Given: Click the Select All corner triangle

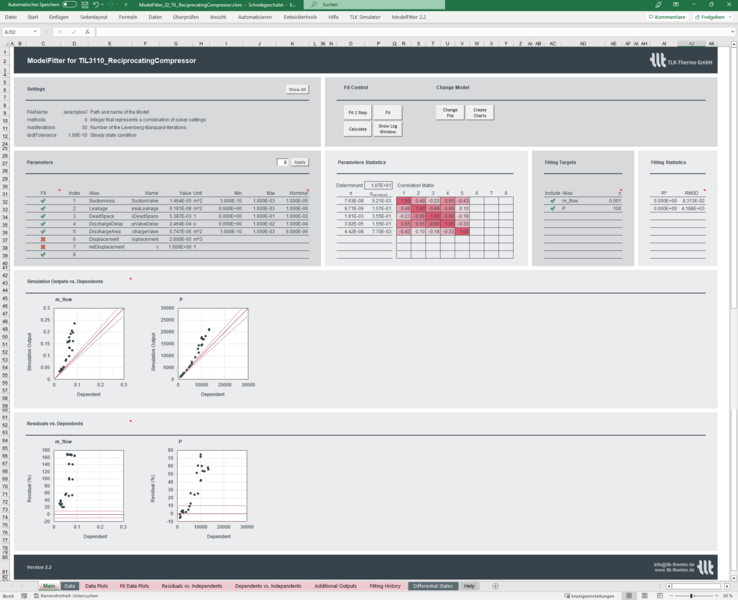Looking at the screenshot, I should (x=7, y=43).
